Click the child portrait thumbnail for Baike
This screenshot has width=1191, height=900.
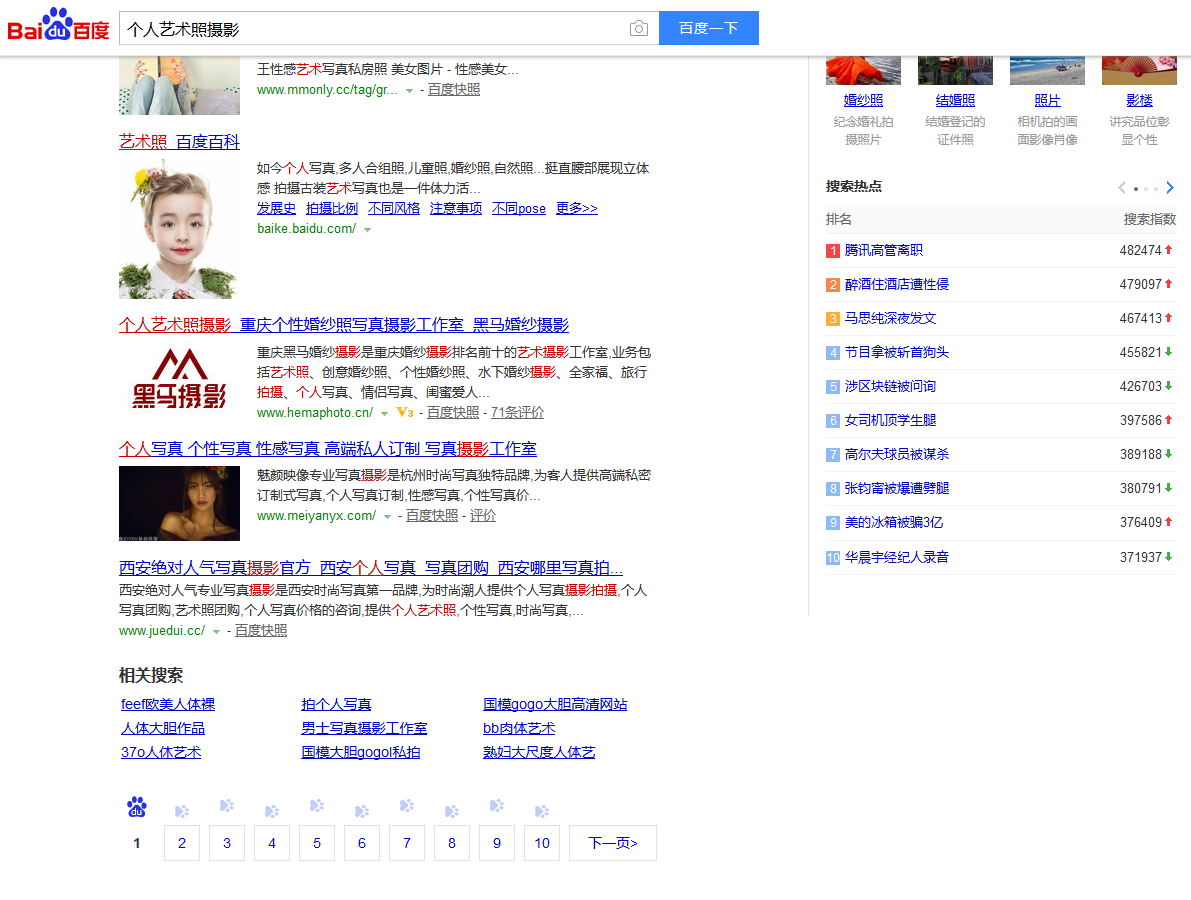click(x=179, y=229)
